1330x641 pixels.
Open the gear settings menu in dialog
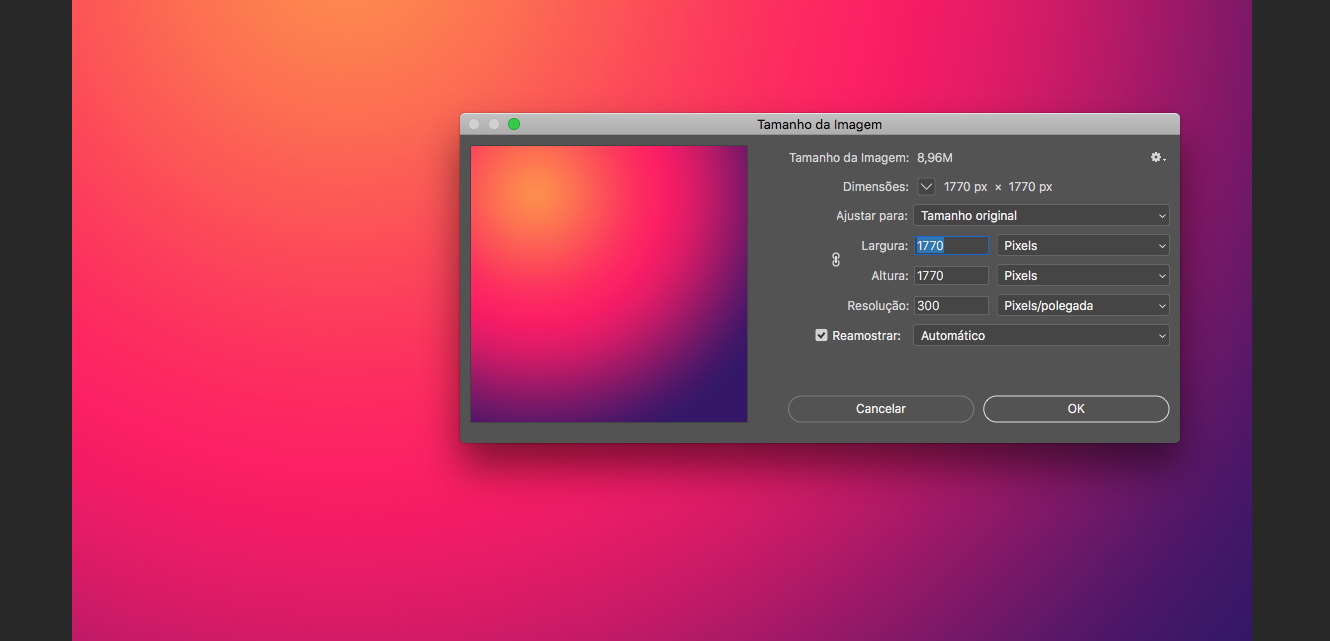(x=1157, y=158)
